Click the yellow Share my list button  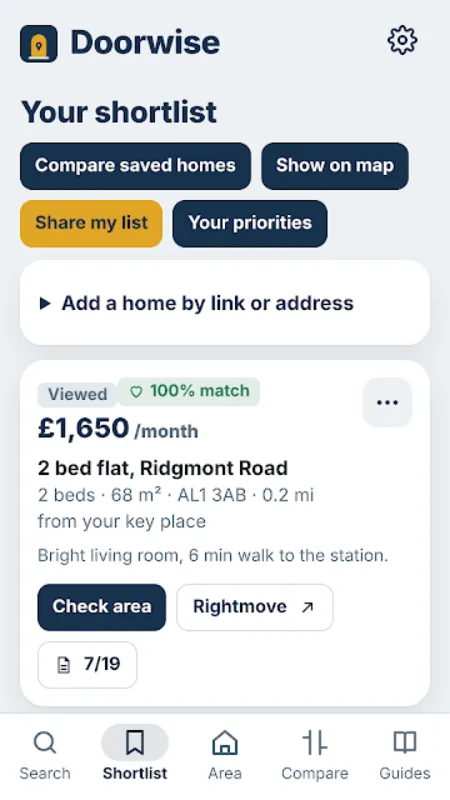click(91, 223)
